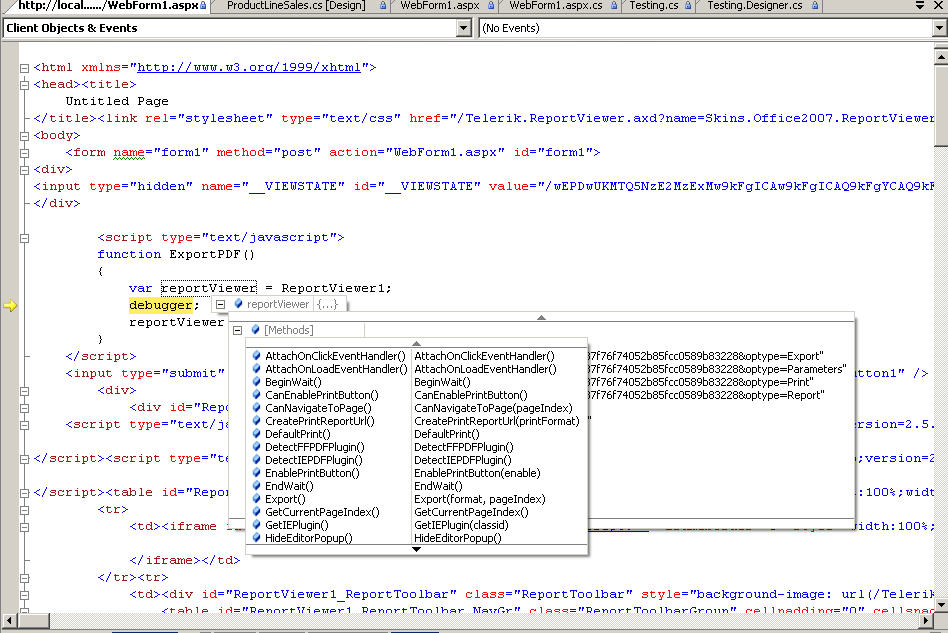Collapse the body element outlining block

pyautogui.click(x=25, y=136)
